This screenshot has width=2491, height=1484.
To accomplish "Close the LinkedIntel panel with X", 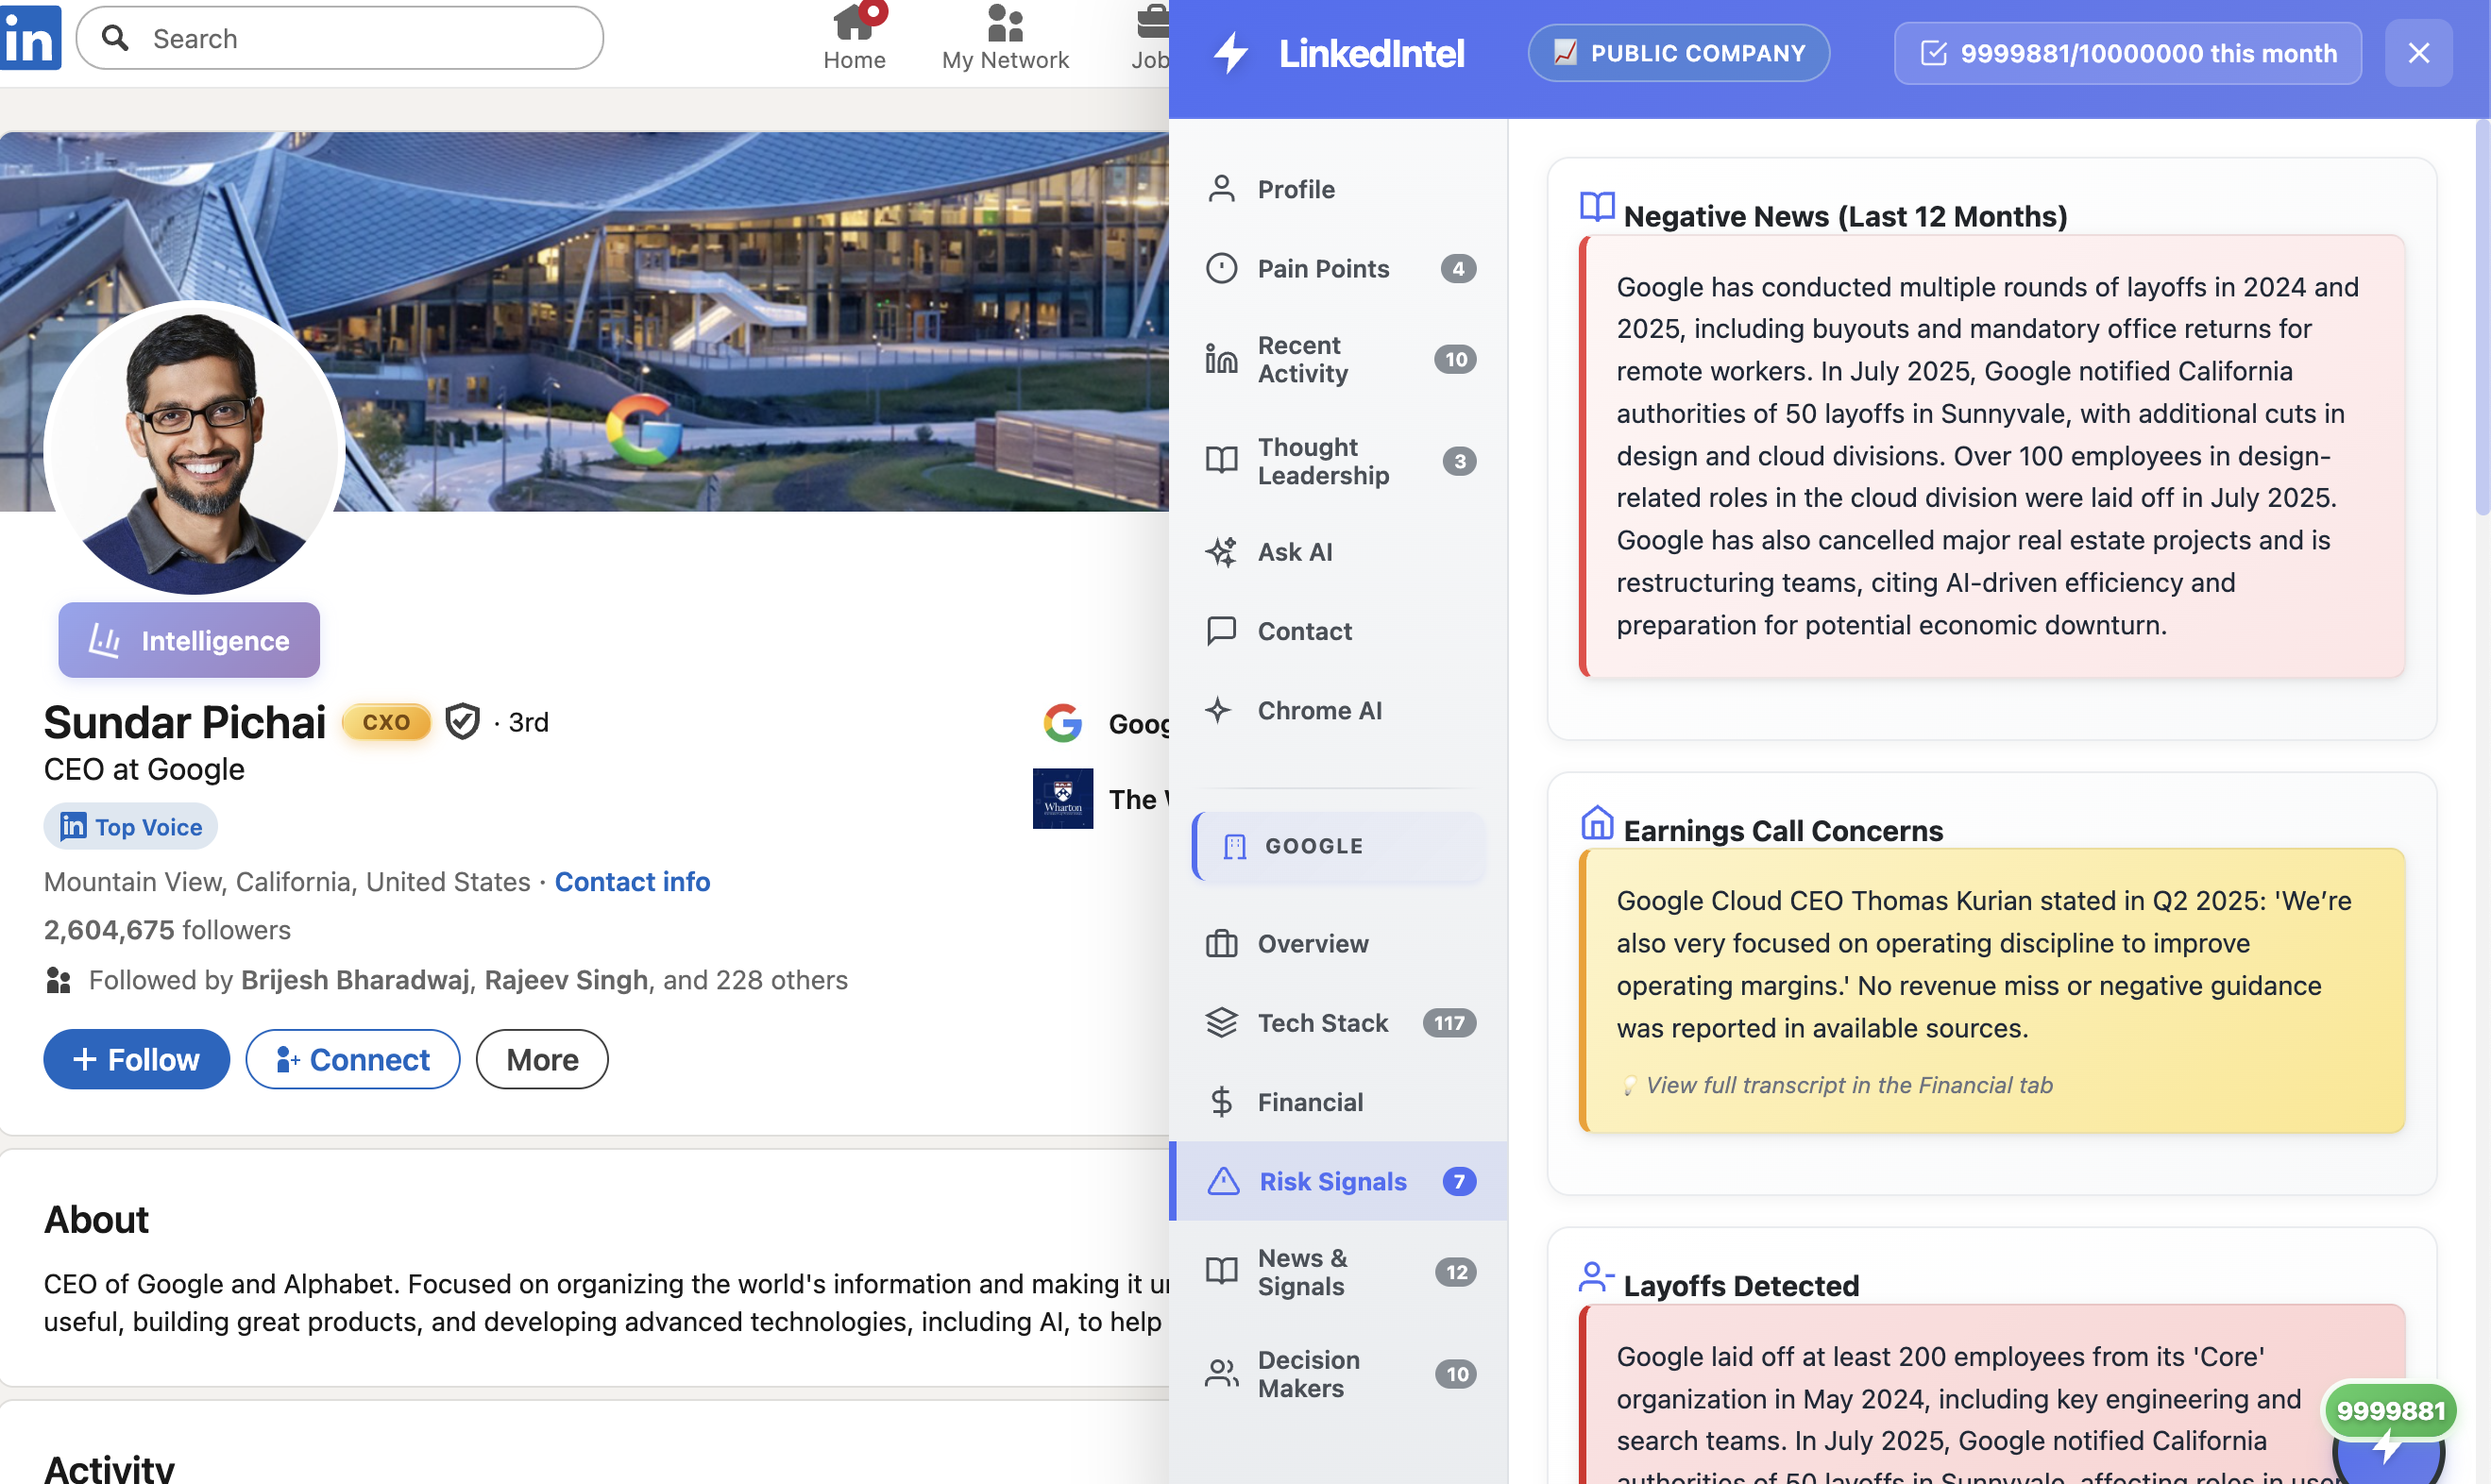I will (2417, 53).
